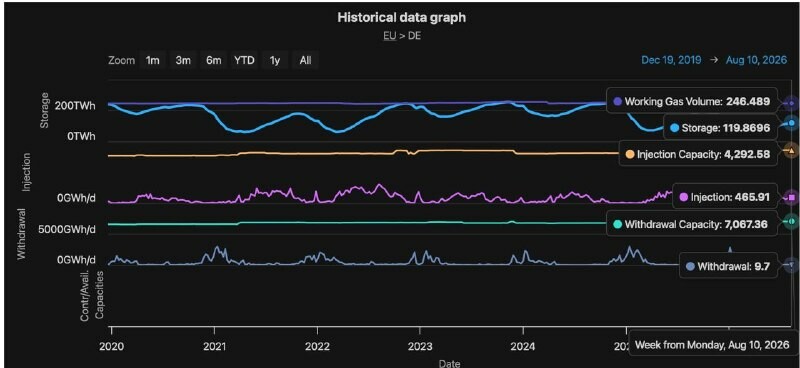Set zoom range to 6m
The height and width of the screenshot is (368, 800).
[214, 60]
